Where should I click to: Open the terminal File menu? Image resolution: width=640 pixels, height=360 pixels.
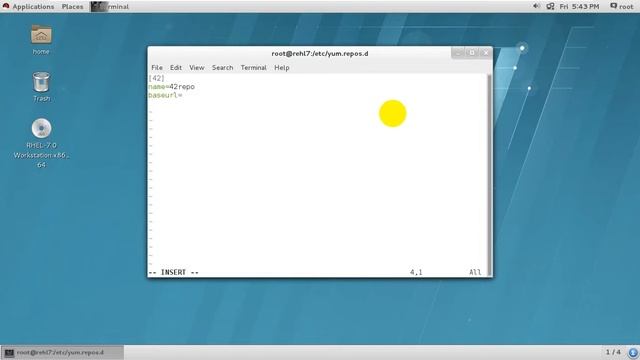point(157,68)
